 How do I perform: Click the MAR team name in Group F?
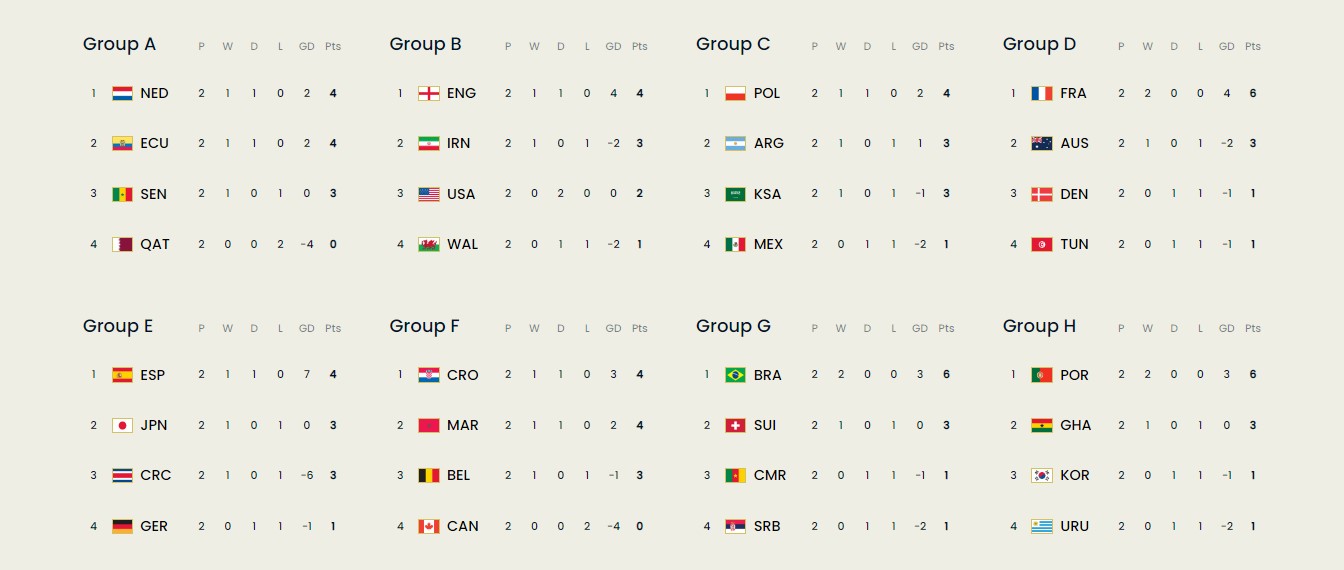462,425
